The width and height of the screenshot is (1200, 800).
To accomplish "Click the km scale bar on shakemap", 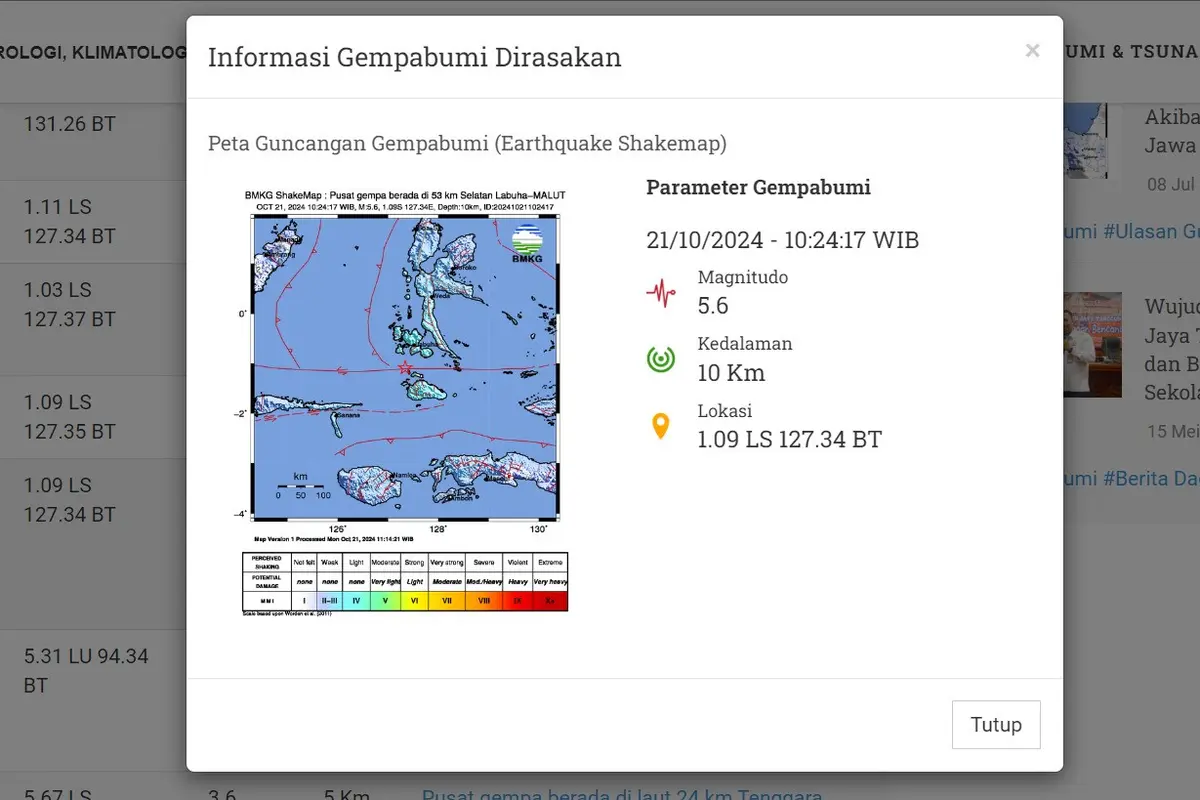I will pyautogui.click(x=300, y=487).
